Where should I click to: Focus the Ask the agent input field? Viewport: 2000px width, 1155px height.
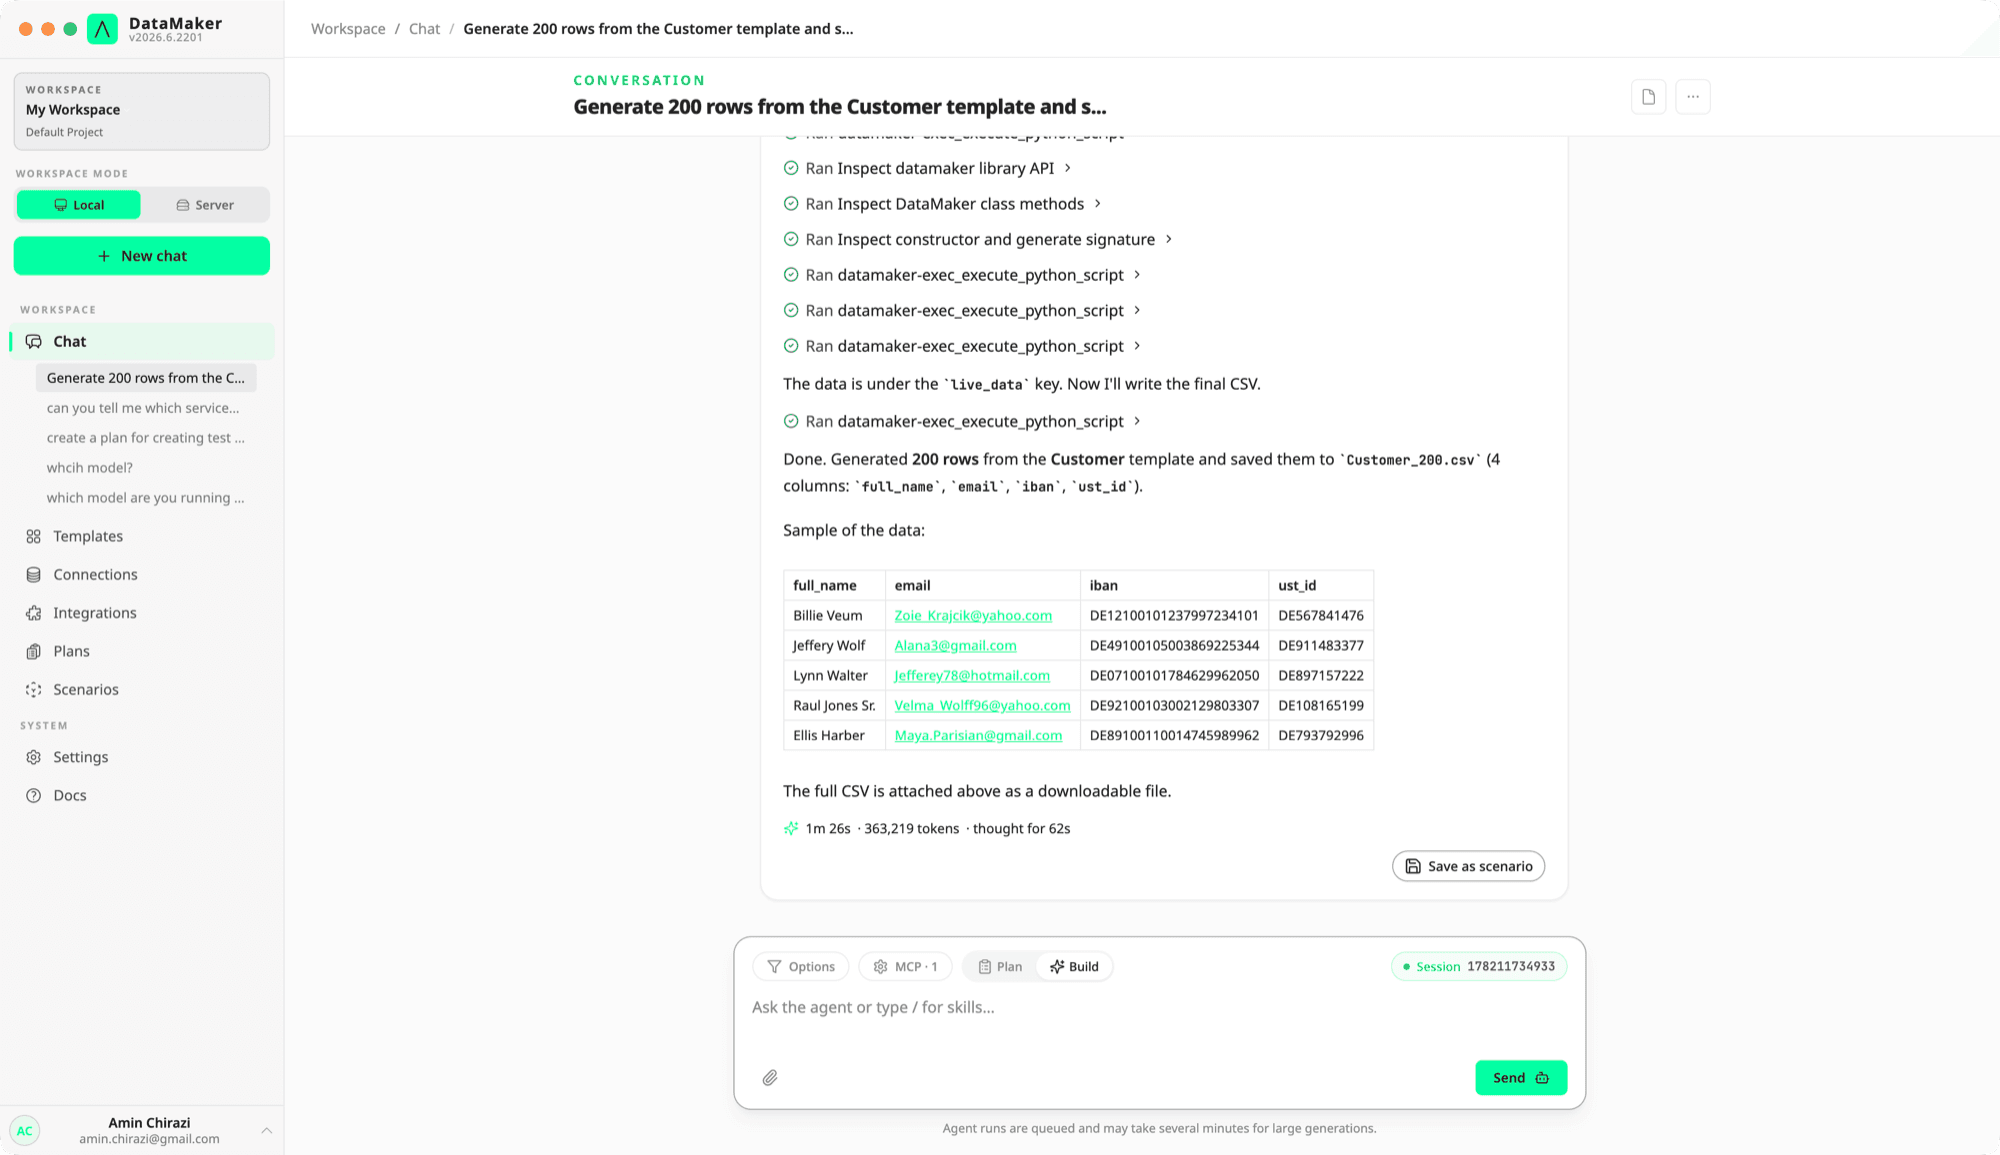click(x=1159, y=1008)
